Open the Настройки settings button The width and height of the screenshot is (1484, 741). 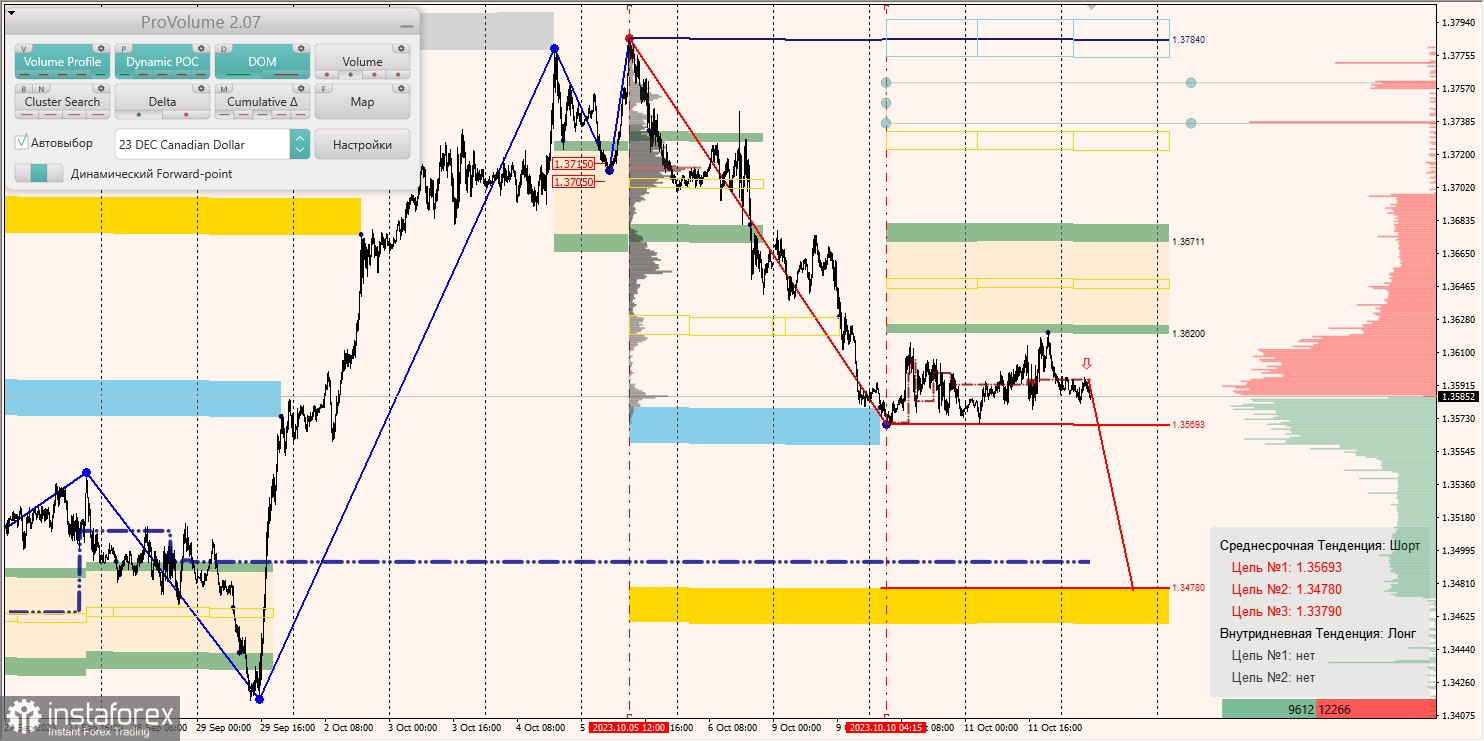tap(362, 144)
